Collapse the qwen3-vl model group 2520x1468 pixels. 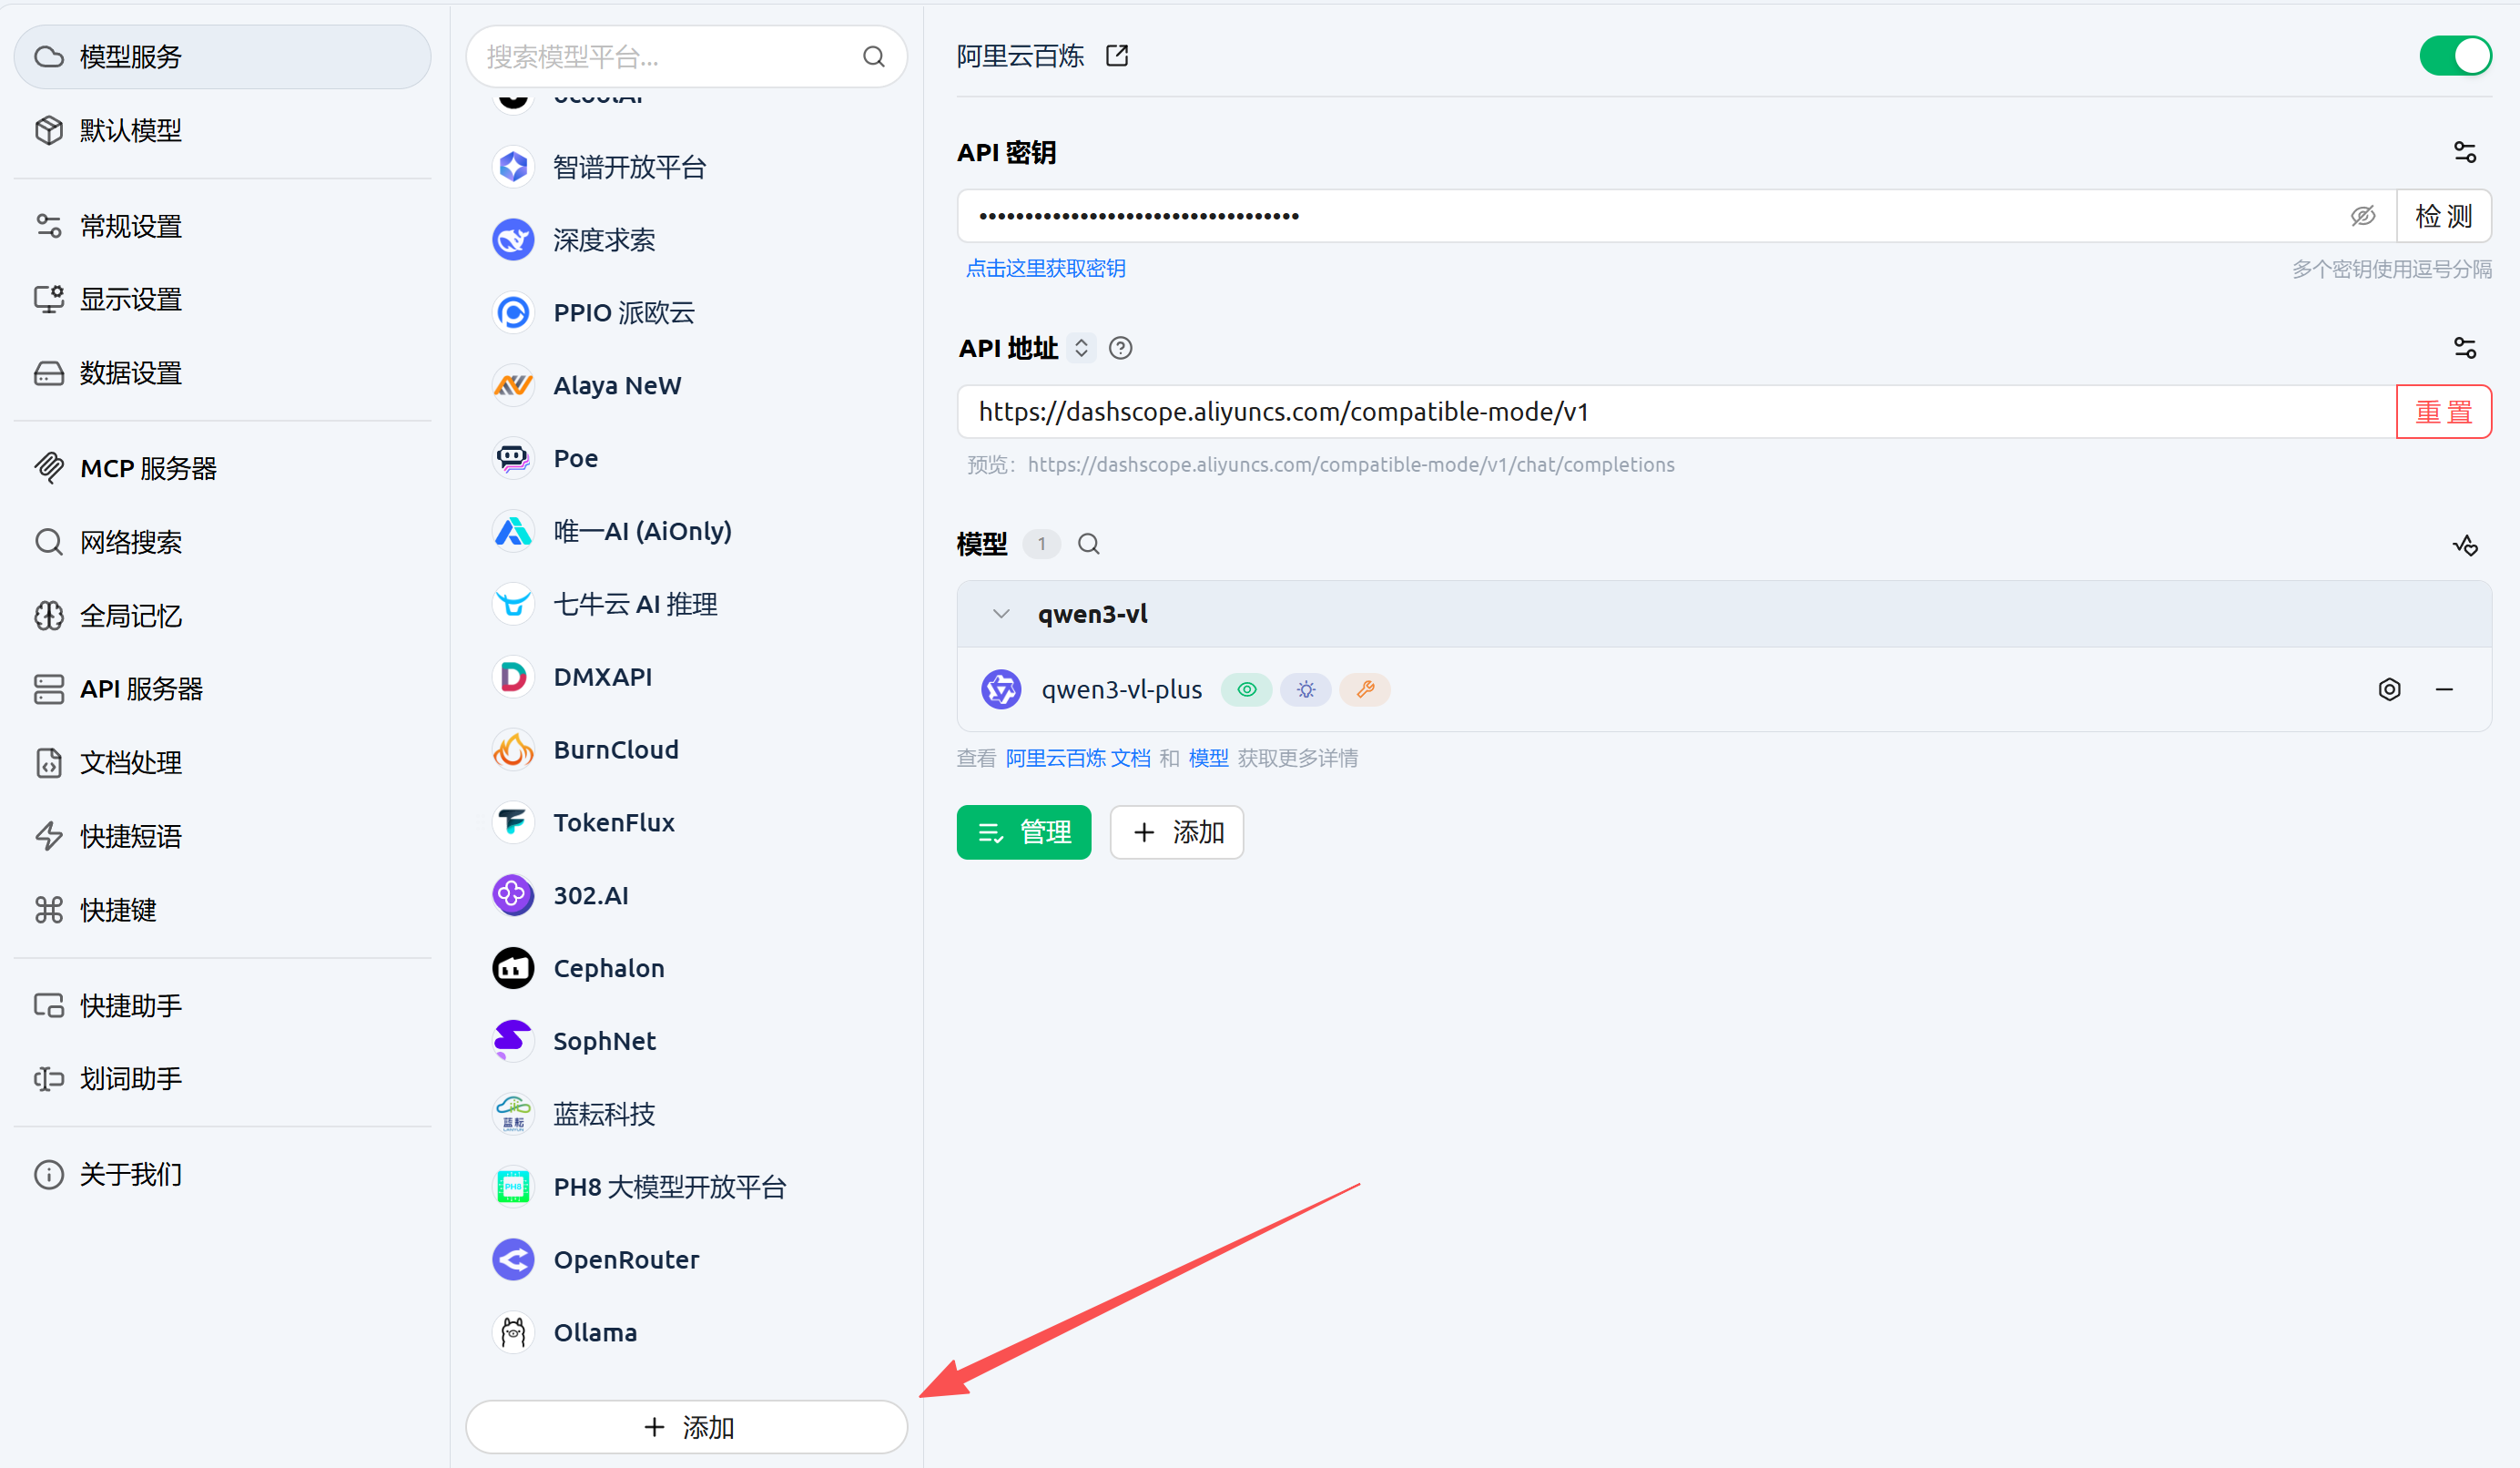(1001, 614)
